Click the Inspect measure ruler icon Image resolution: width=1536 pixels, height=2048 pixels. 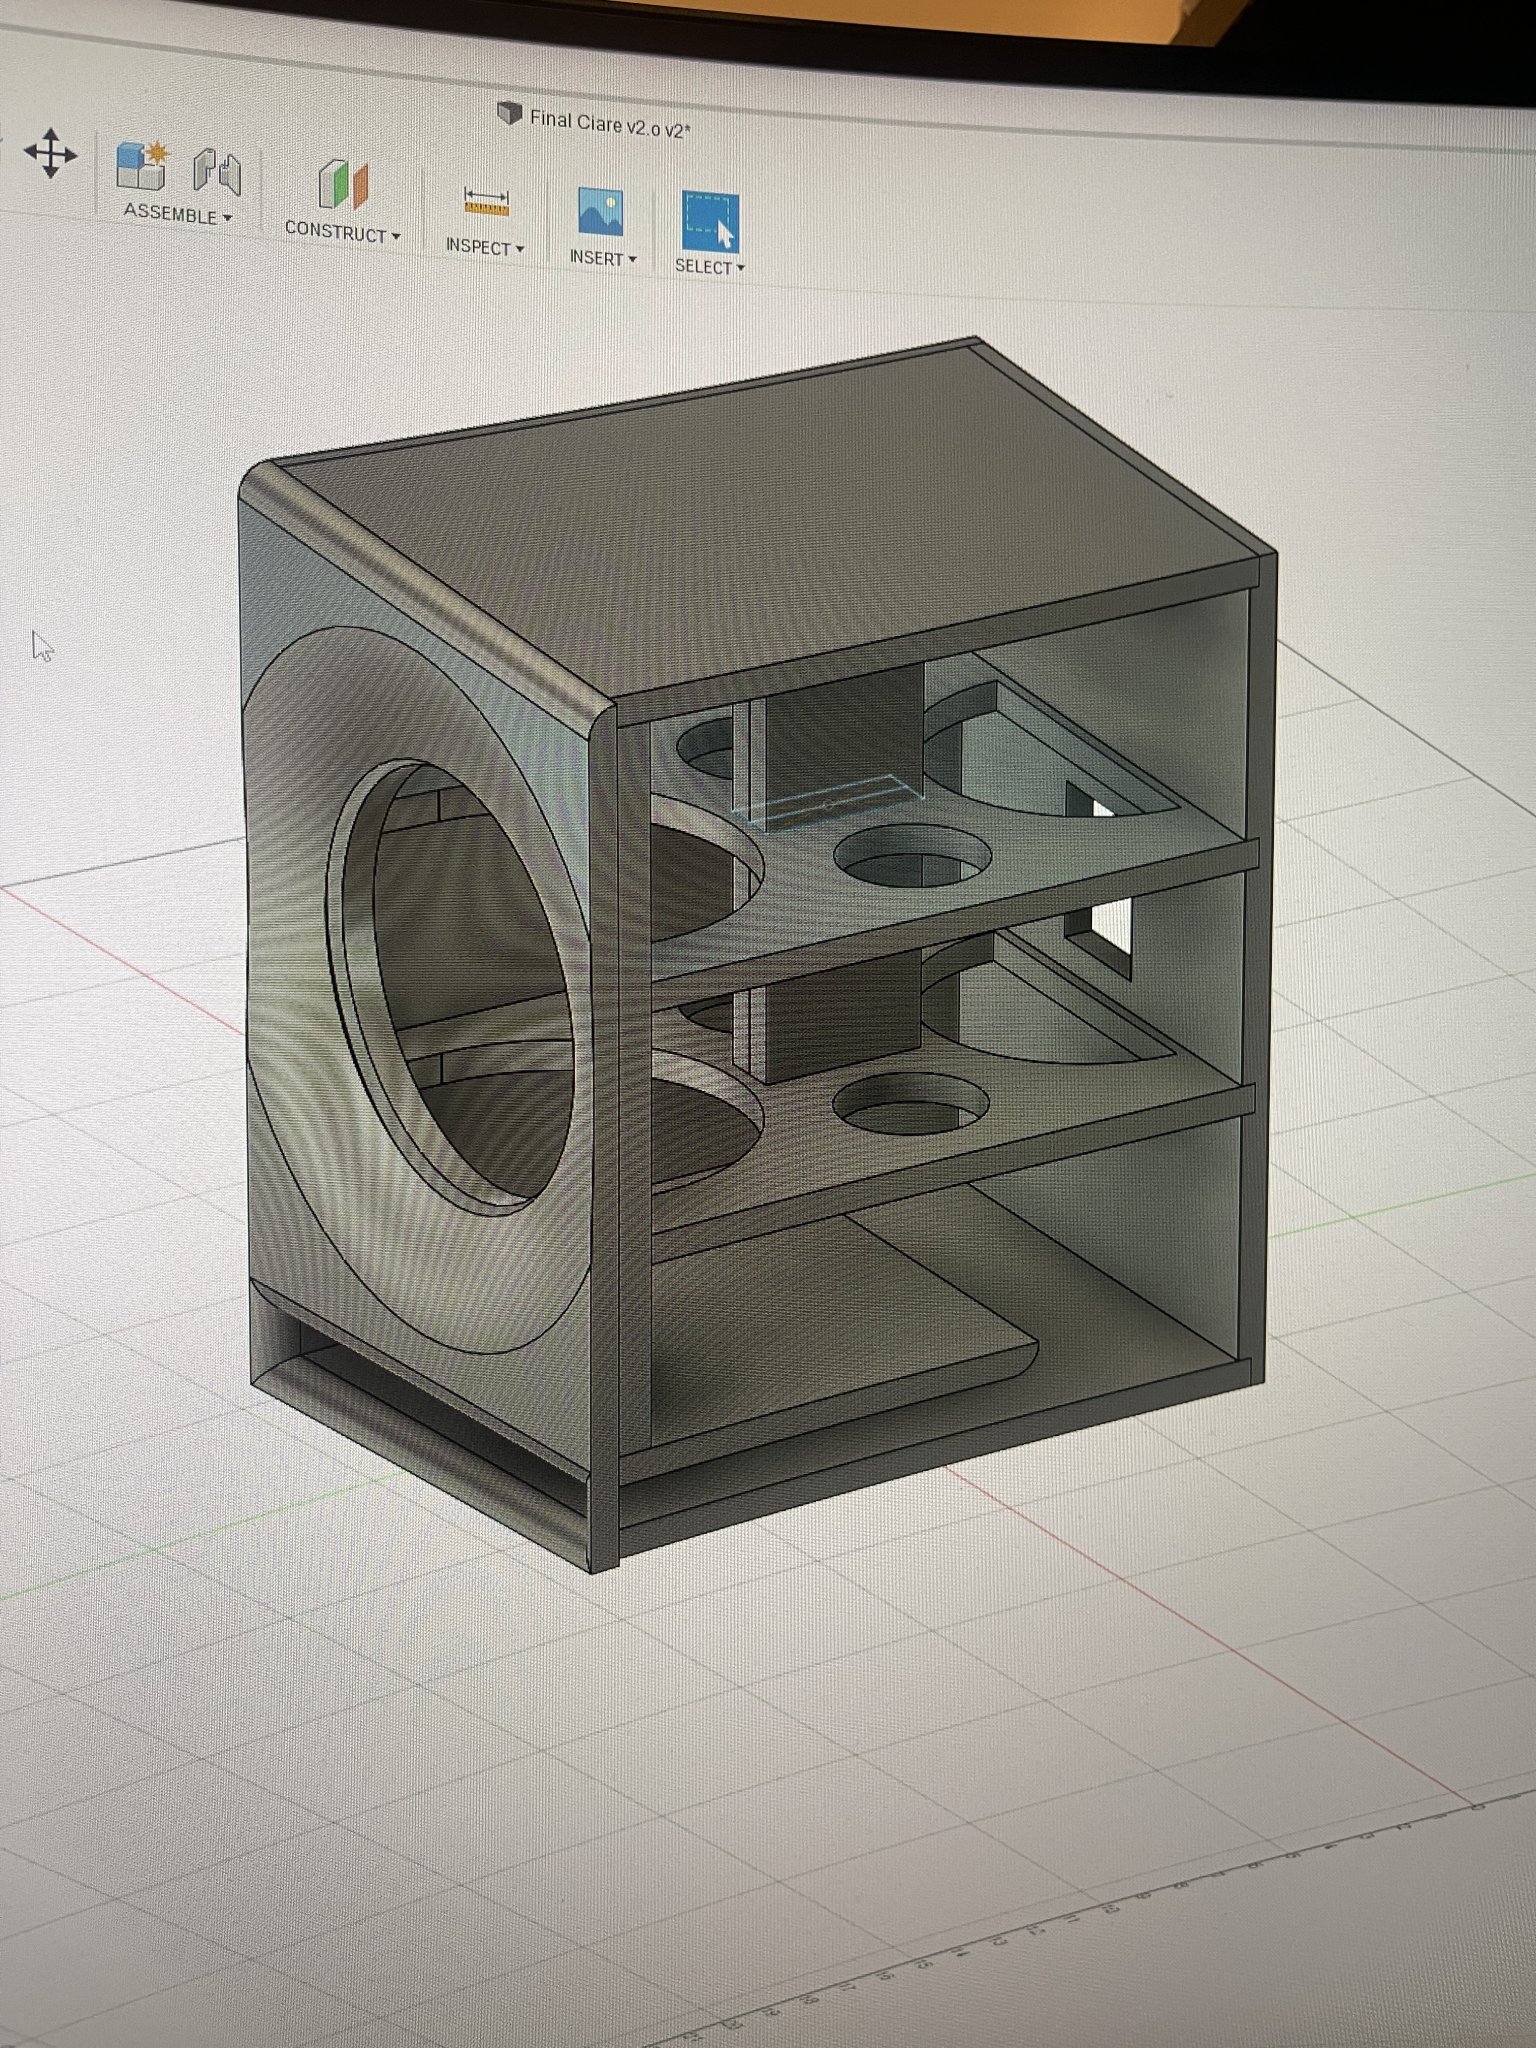click(487, 203)
